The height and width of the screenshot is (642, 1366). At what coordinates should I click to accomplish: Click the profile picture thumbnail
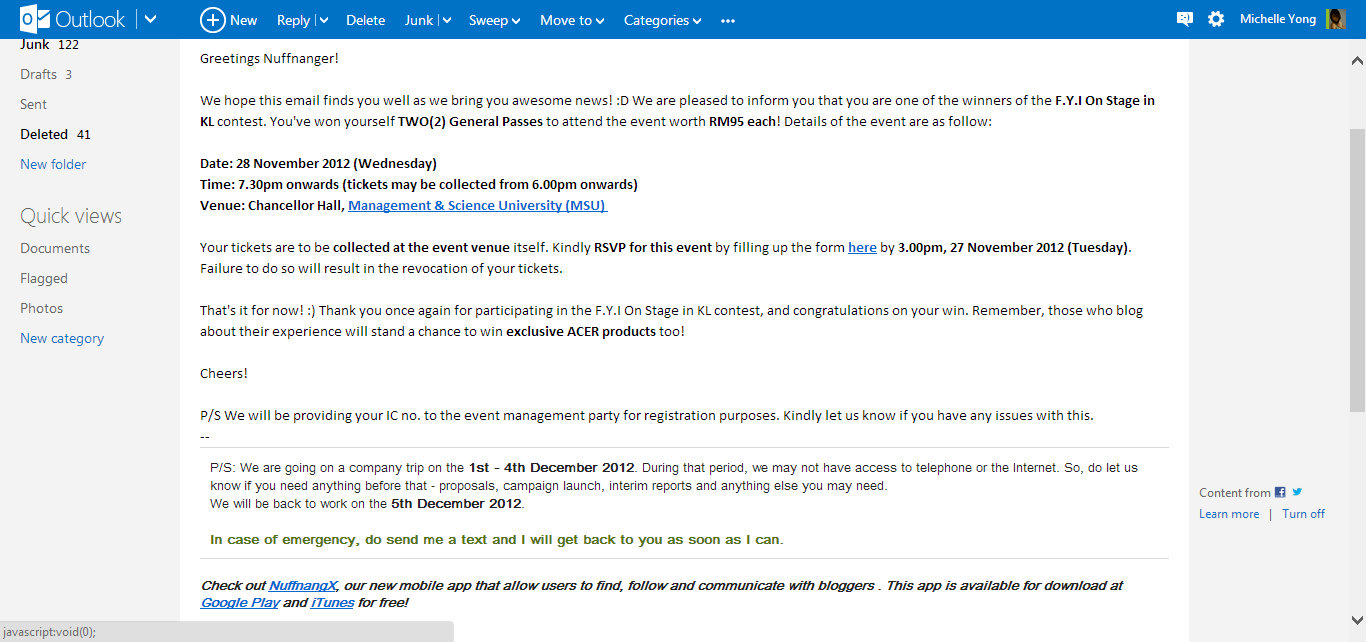1335,19
